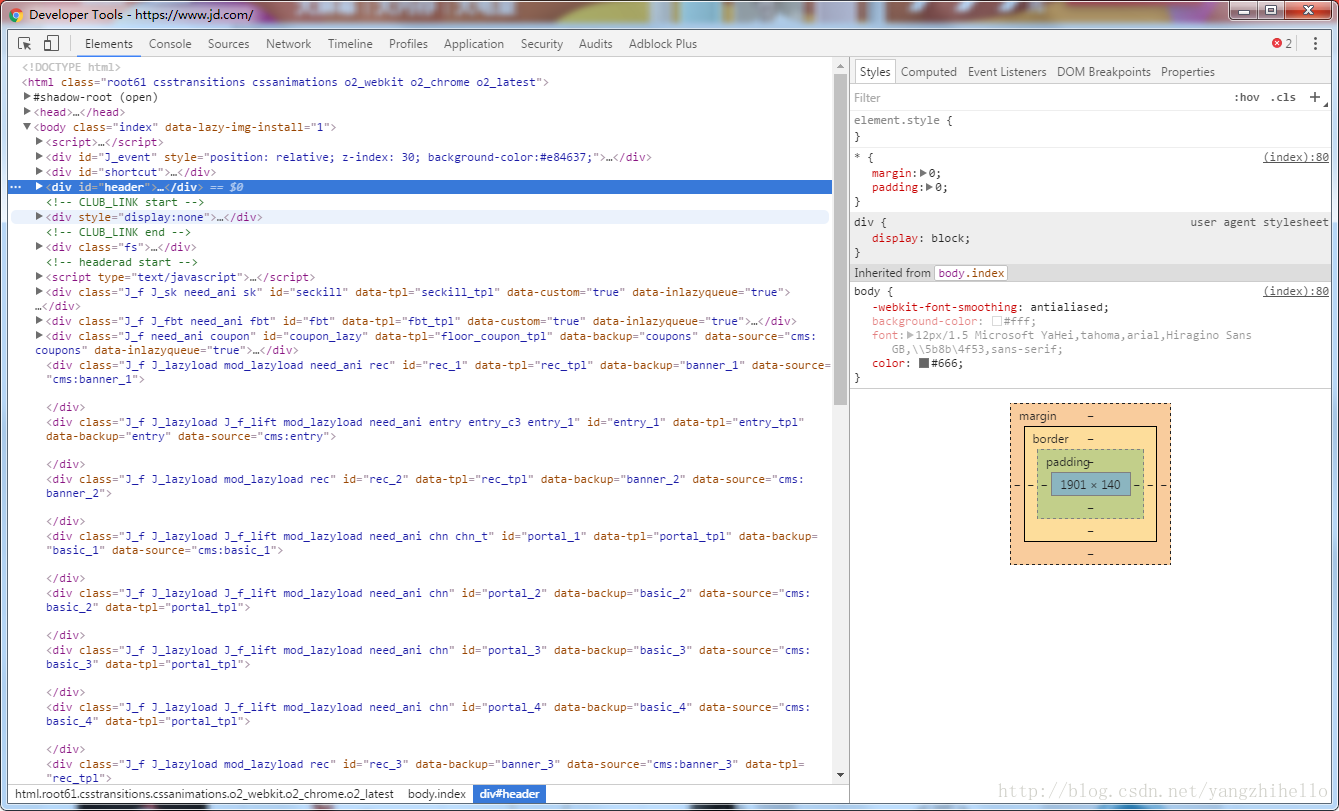
Task: Expand the div id="fbt" node
Action: point(39,321)
